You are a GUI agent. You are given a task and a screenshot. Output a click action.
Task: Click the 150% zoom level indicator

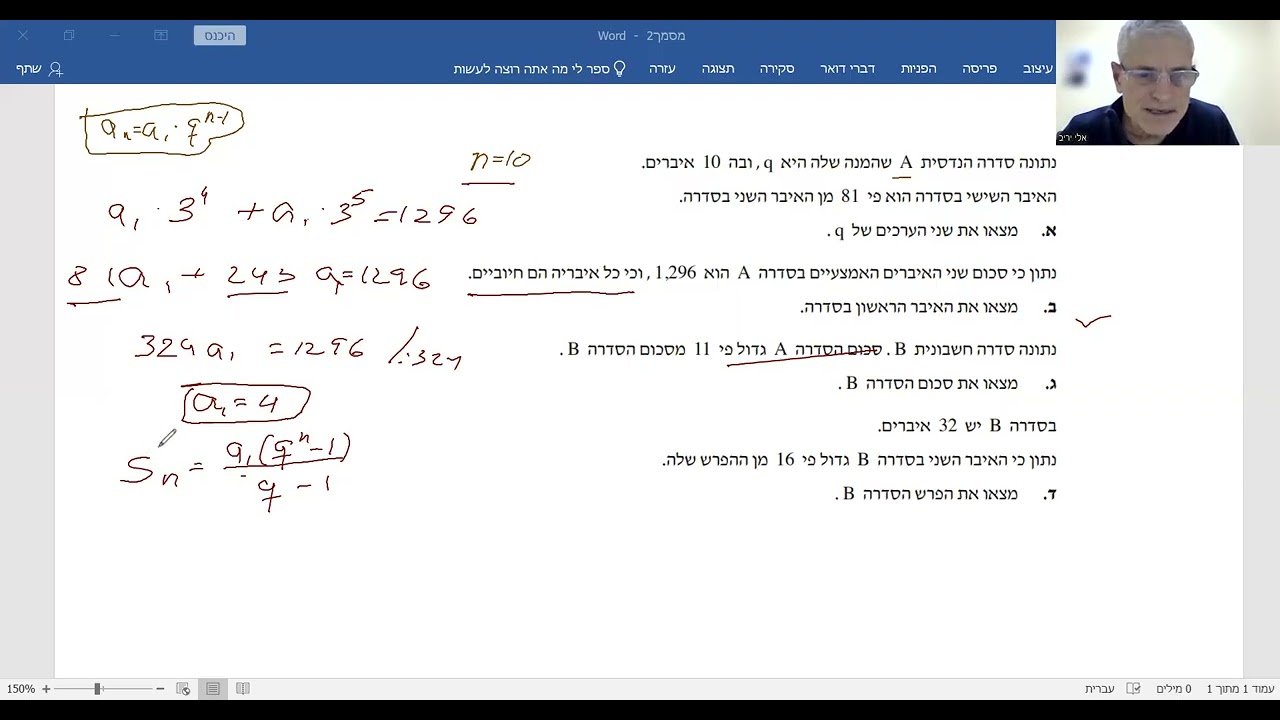point(20,689)
